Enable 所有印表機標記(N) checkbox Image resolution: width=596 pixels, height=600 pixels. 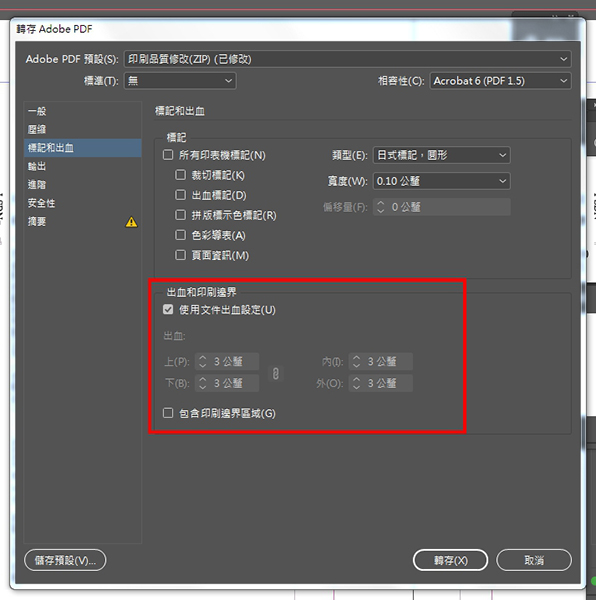168,155
